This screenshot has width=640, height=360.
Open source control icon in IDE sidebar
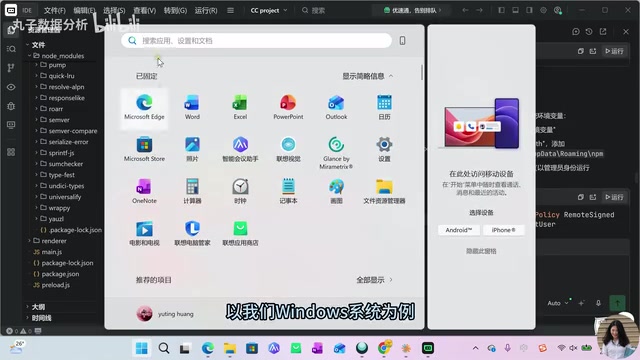pos(11,68)
